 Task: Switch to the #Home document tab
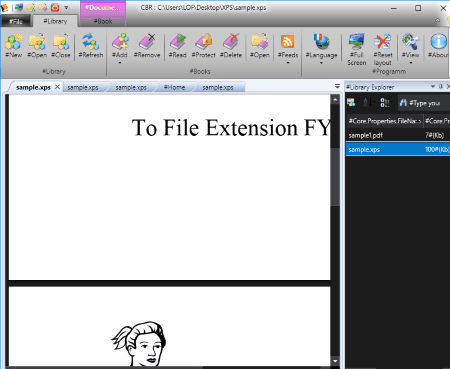(x=174, y=87)
